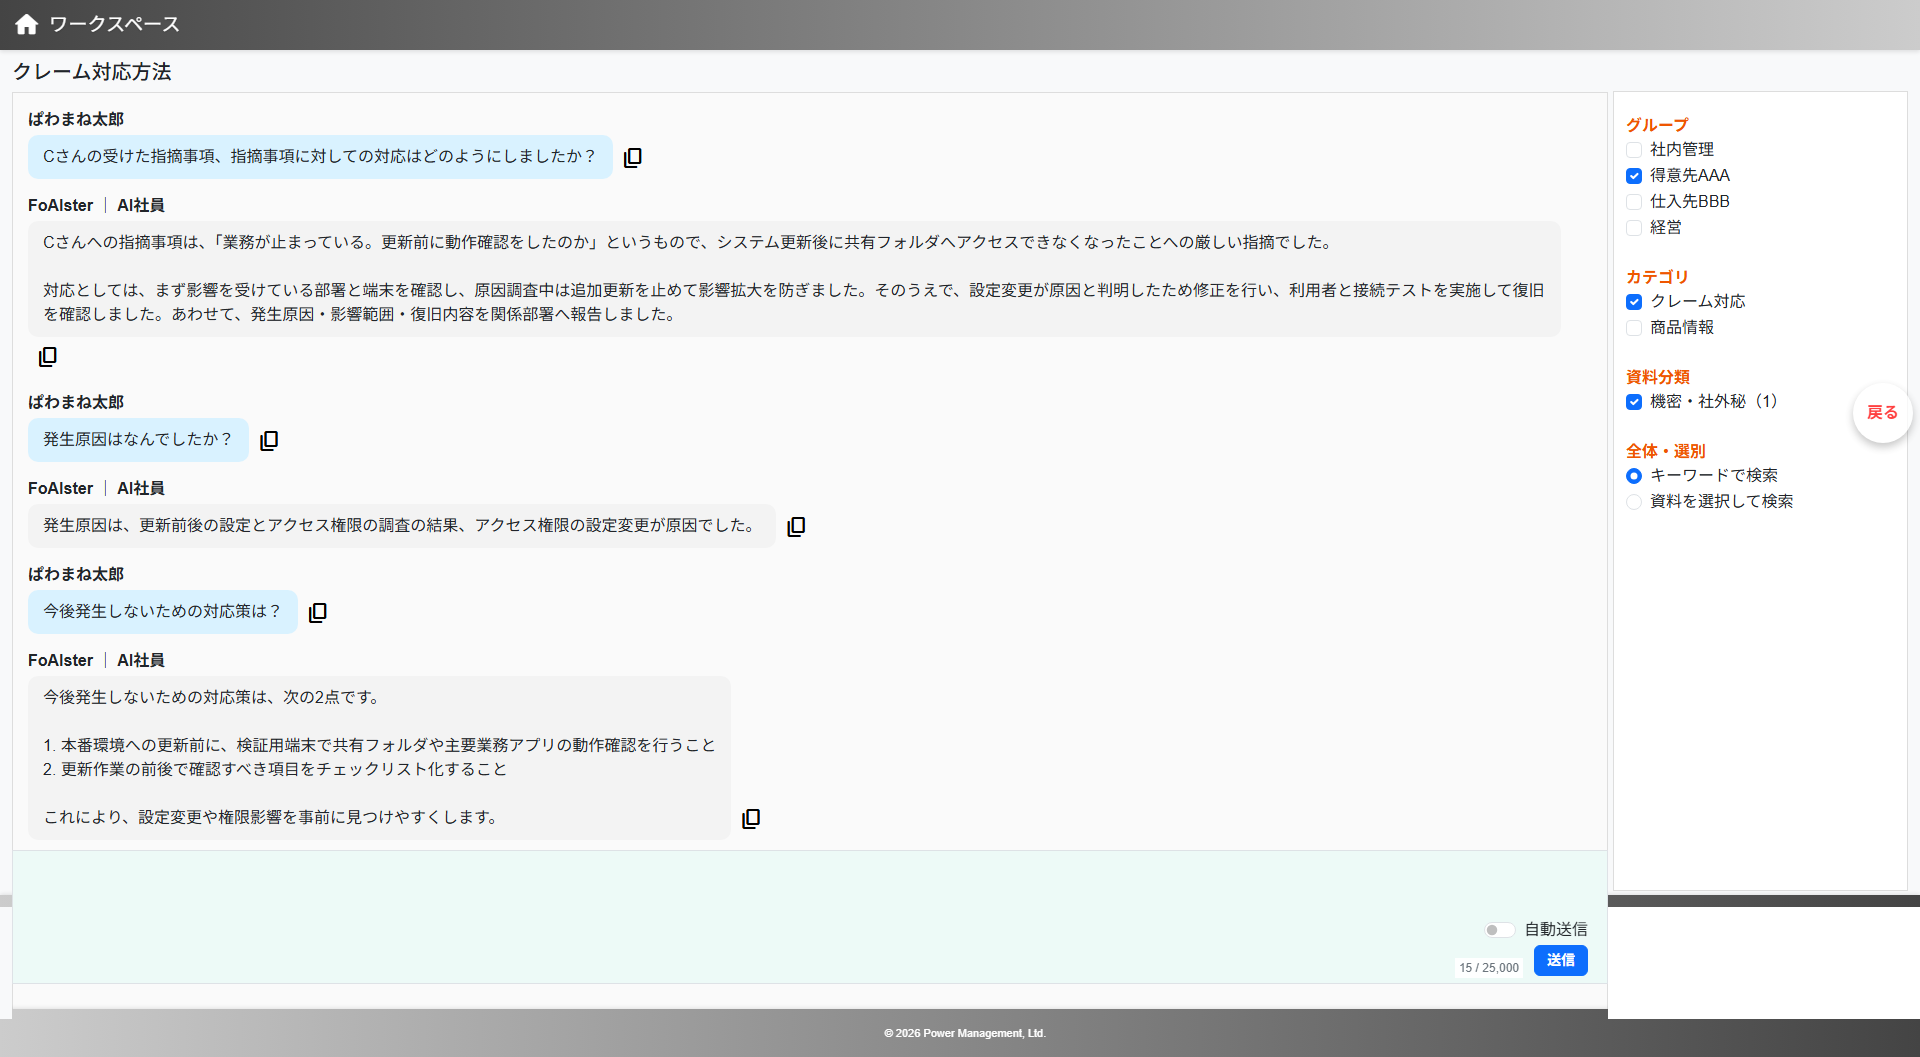This screenshot has height=1057, width=1920.
Task: Click the 15 / 25,000 character counter
Action: pos(1489,968)
